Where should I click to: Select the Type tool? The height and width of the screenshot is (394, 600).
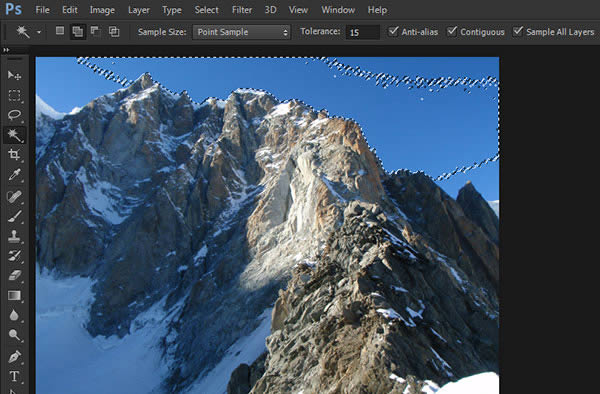click(x=14, y=376)
